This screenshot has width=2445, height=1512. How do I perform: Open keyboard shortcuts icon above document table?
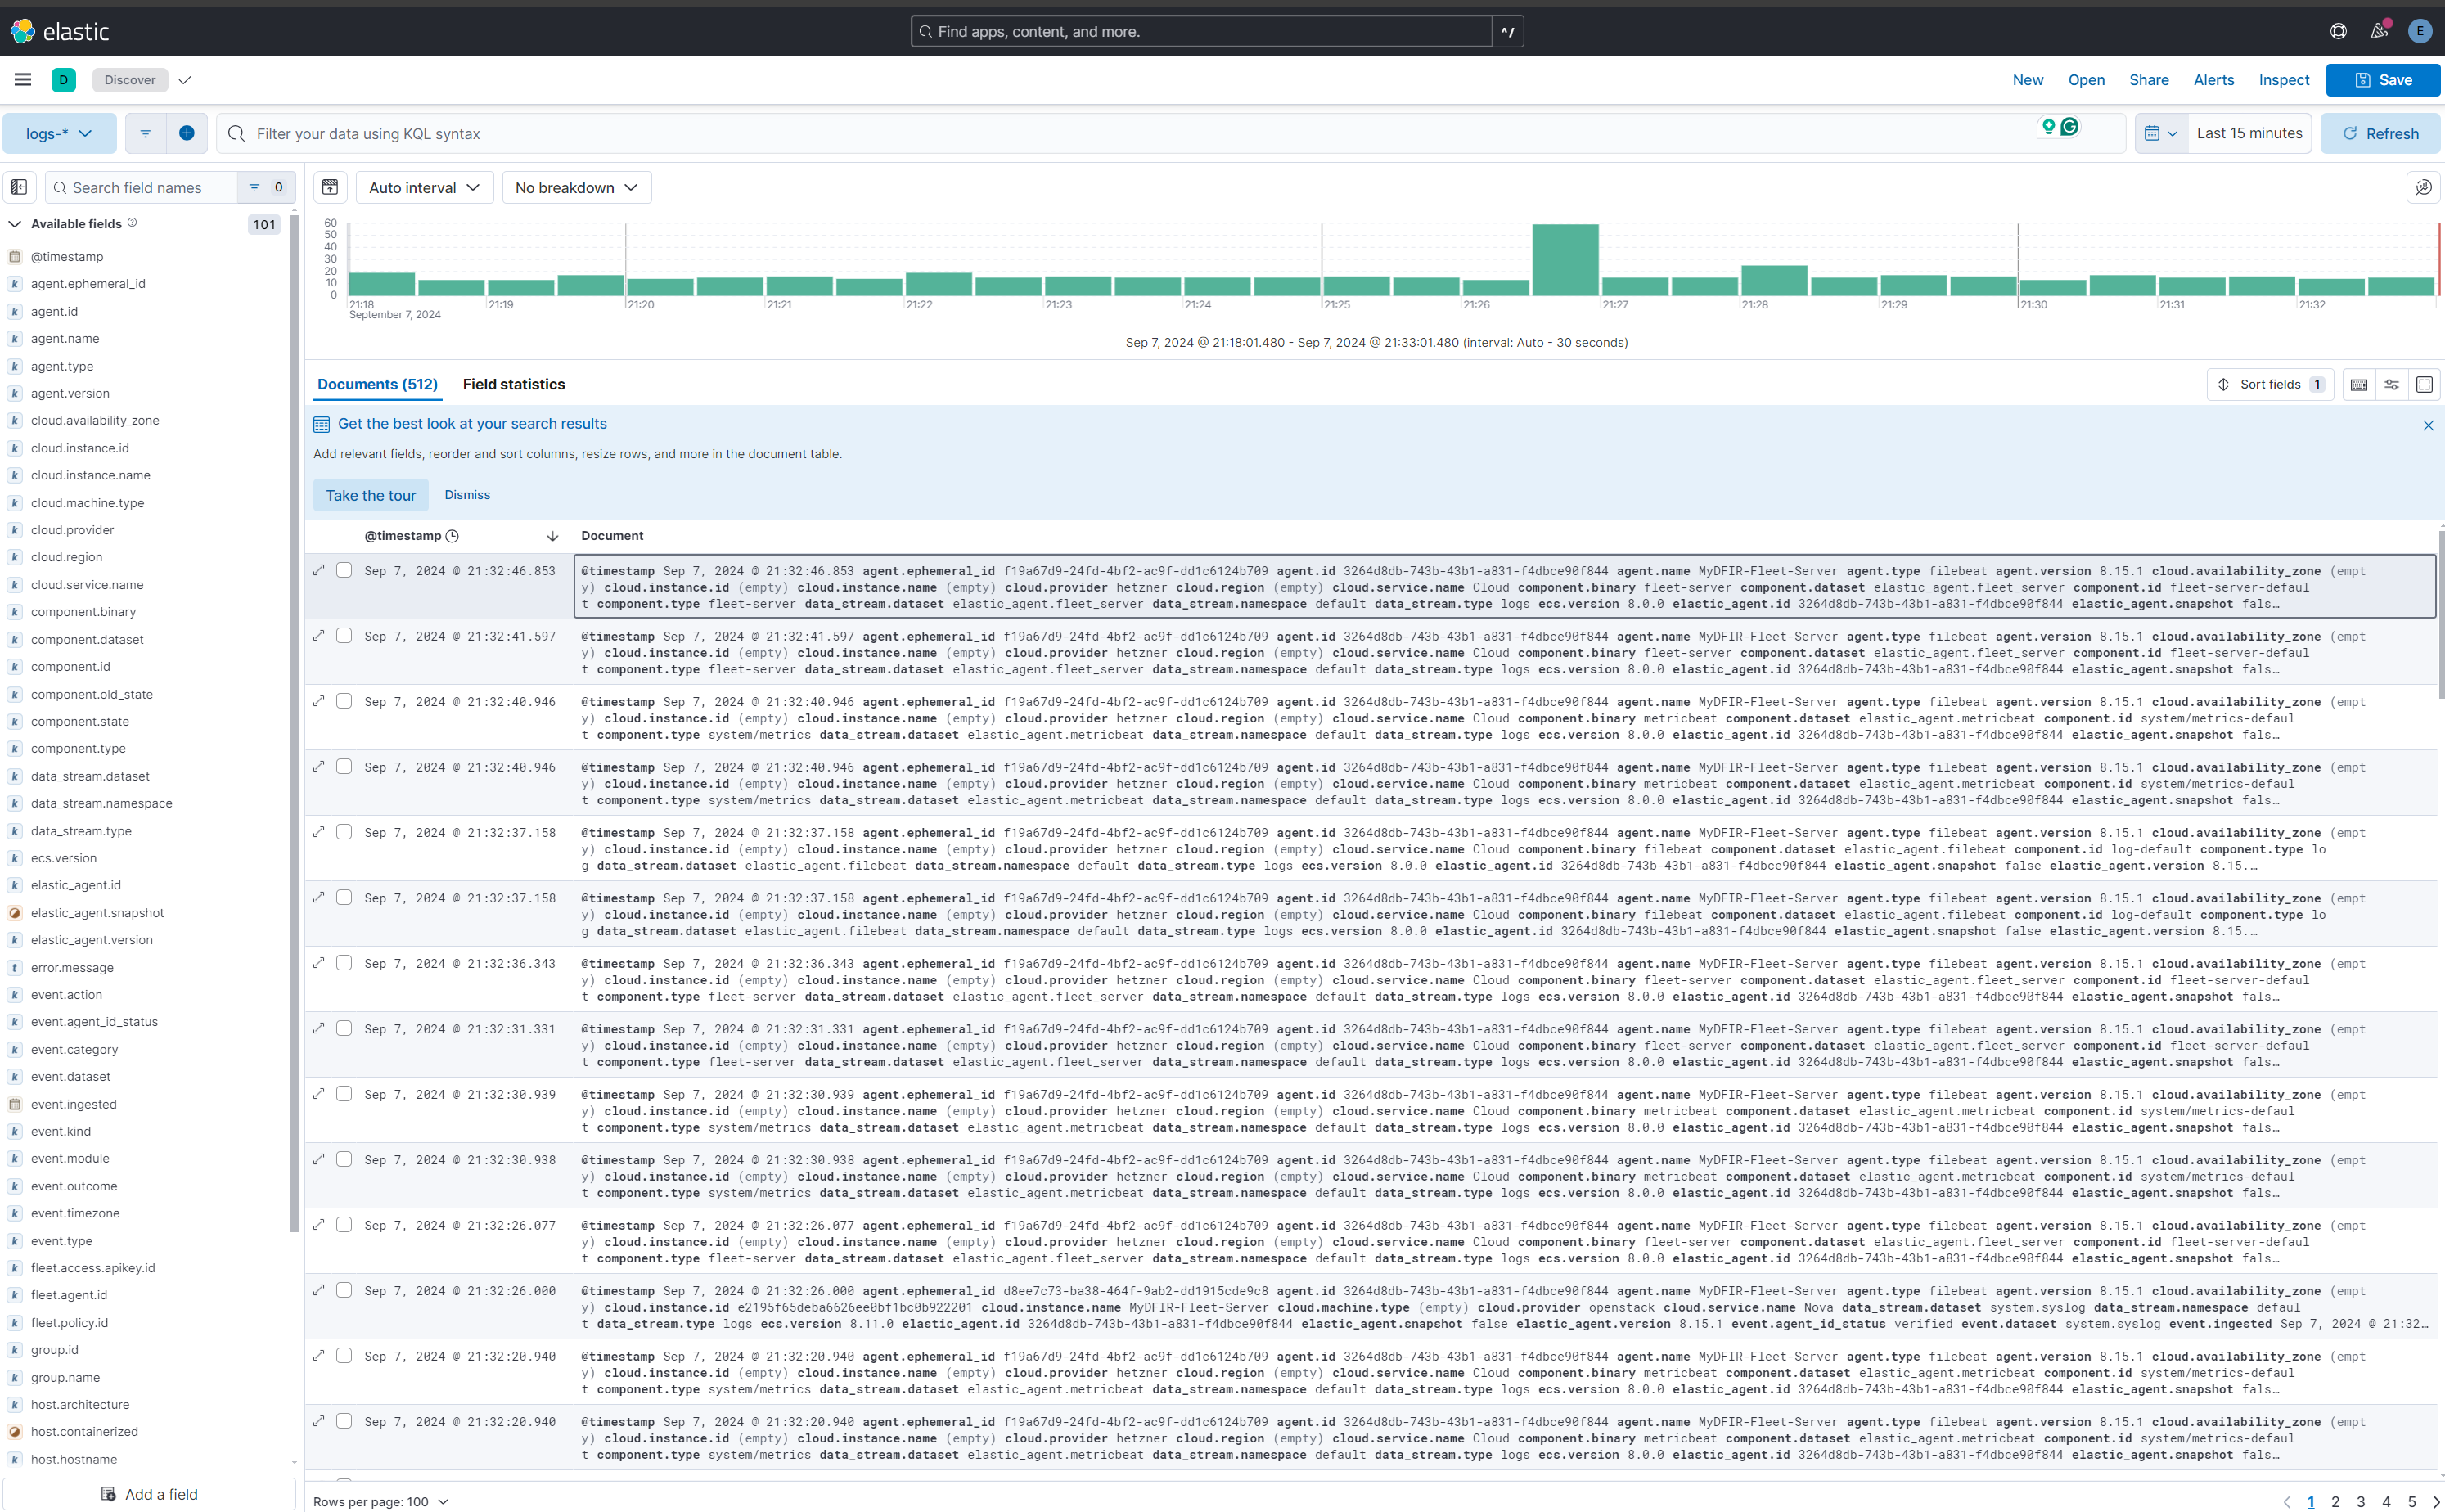tap(2358, 384)
